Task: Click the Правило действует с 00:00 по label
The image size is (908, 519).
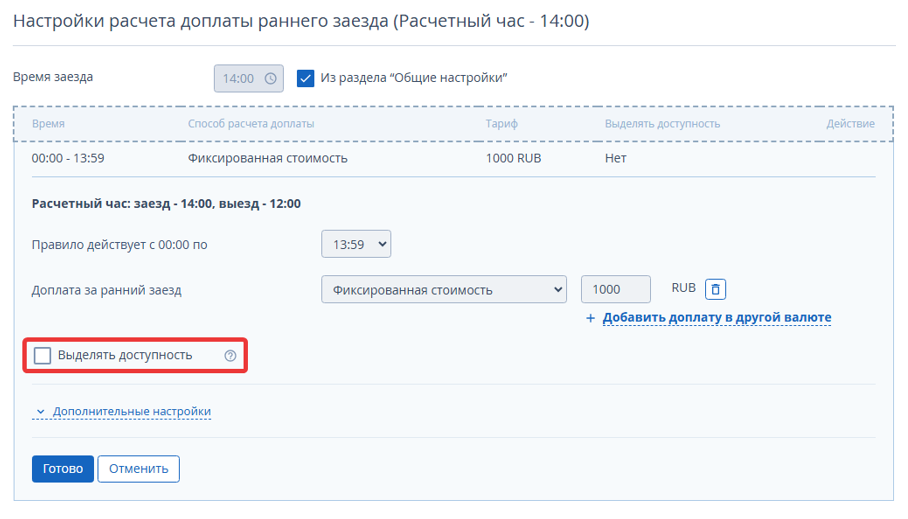Action: [119, 245]
